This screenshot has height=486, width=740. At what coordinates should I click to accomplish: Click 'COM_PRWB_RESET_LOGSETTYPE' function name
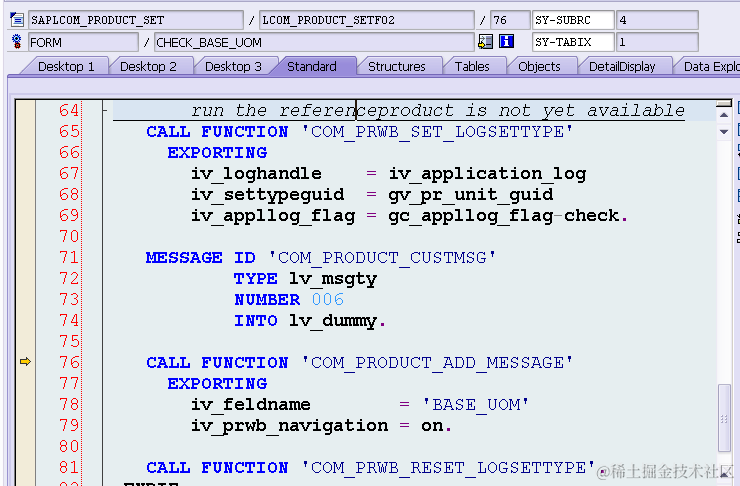pyautogui.click(x=448, y=468)
